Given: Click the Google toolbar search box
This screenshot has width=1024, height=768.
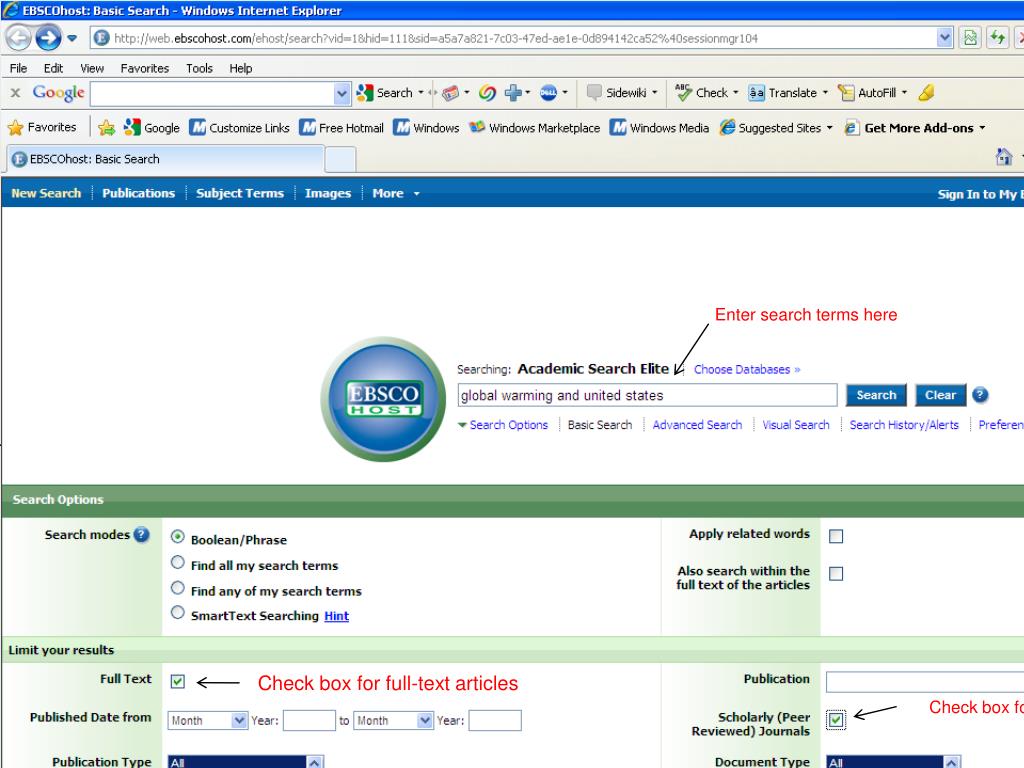Looking at the screenshot, I should (x=213, y=93).
